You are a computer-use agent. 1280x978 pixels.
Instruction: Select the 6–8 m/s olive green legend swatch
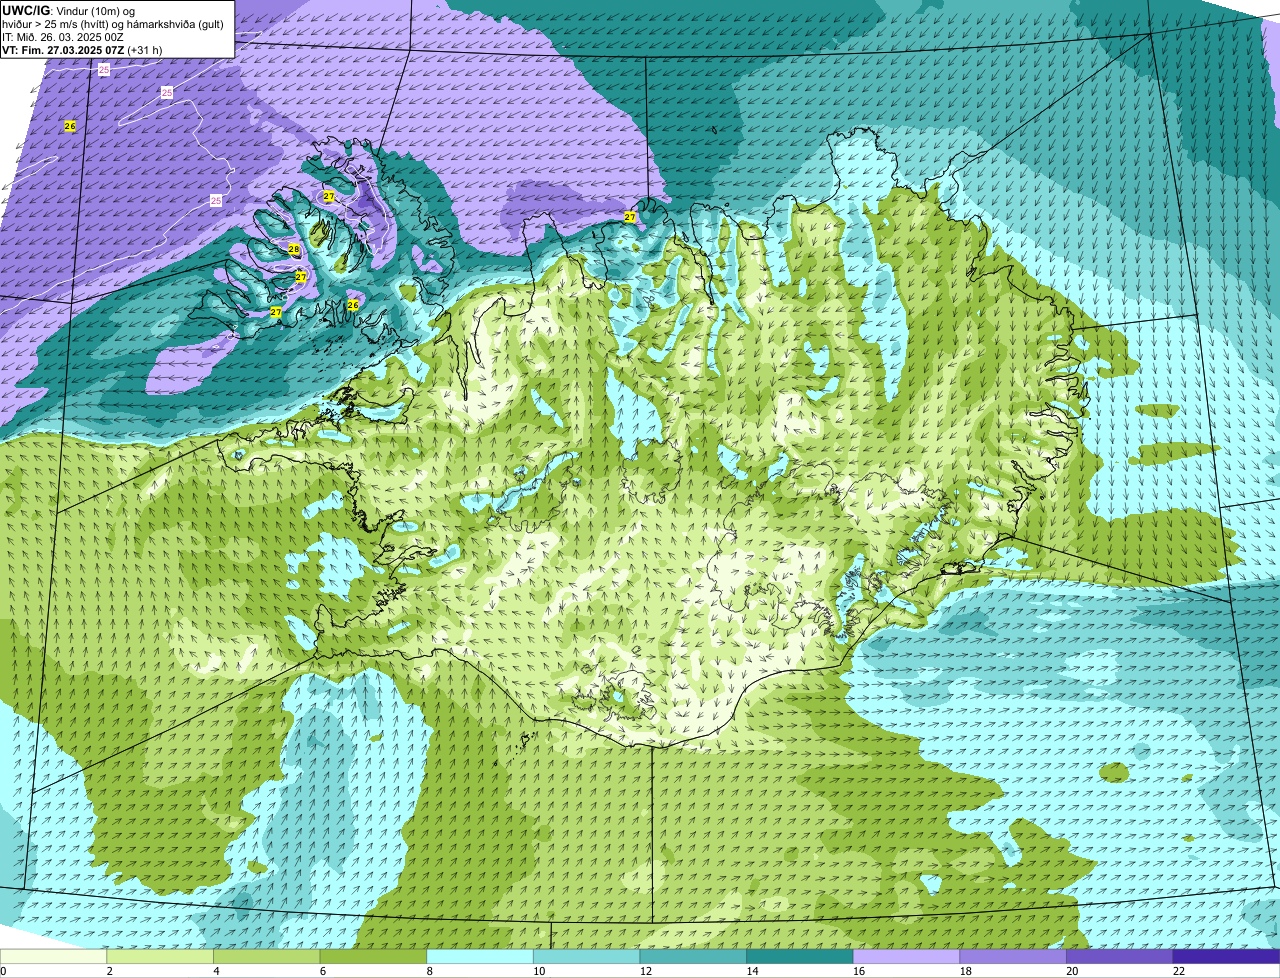pyautogui.click(x=373, y=956)
